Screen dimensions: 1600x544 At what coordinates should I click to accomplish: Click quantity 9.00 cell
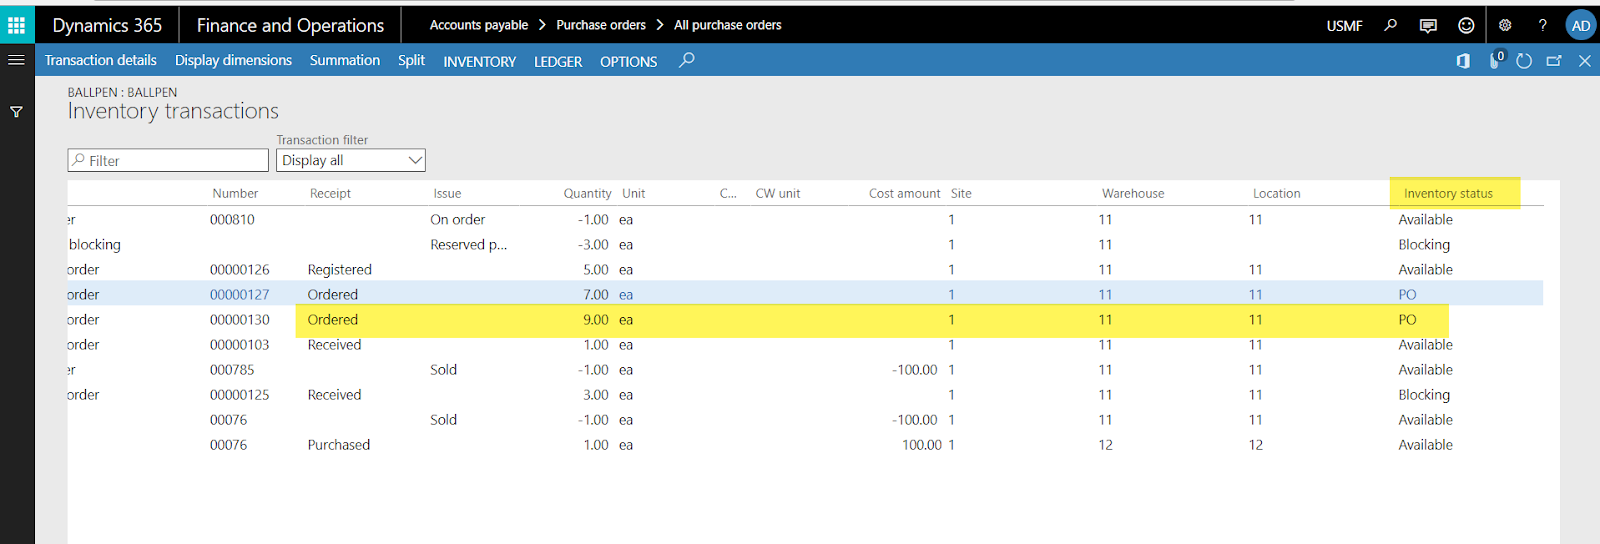point(596,319)
